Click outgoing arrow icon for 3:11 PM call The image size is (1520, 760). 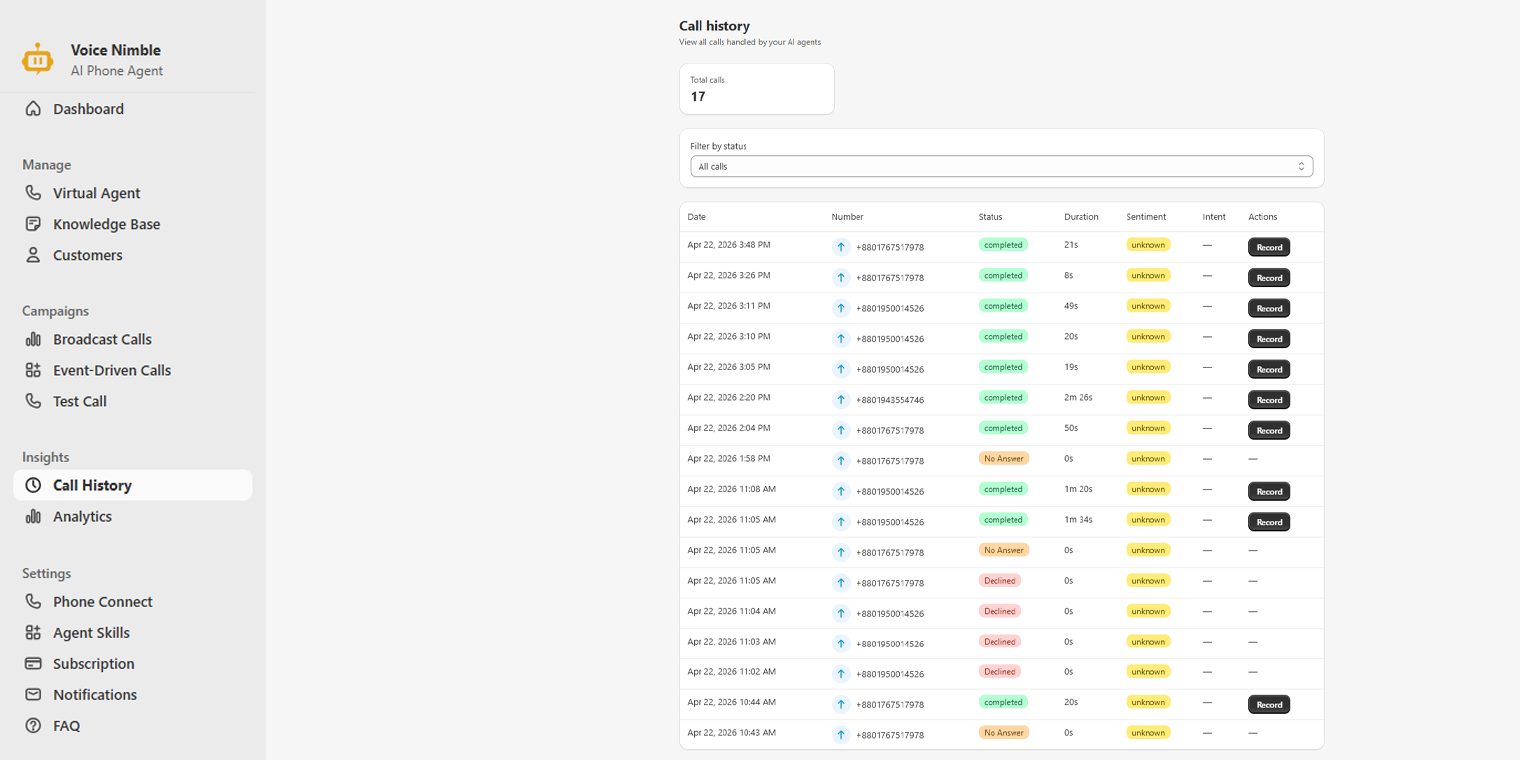point(841,308)
